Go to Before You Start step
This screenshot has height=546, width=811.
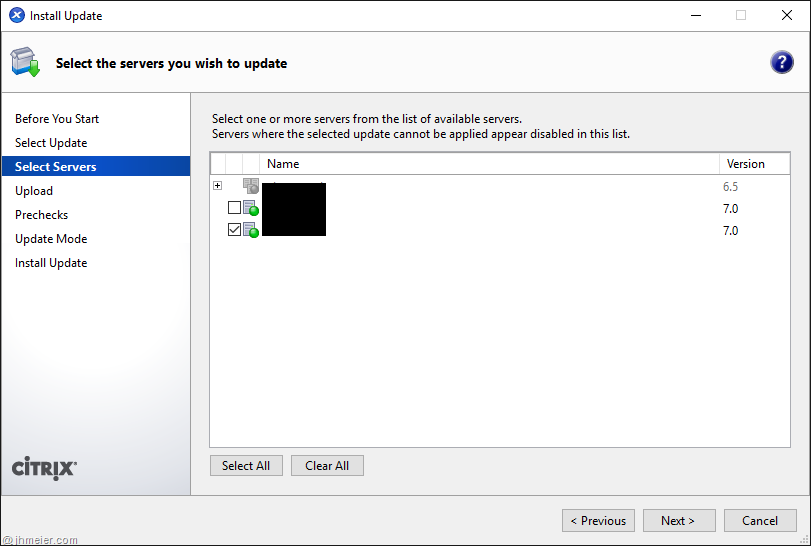point(57,119)
